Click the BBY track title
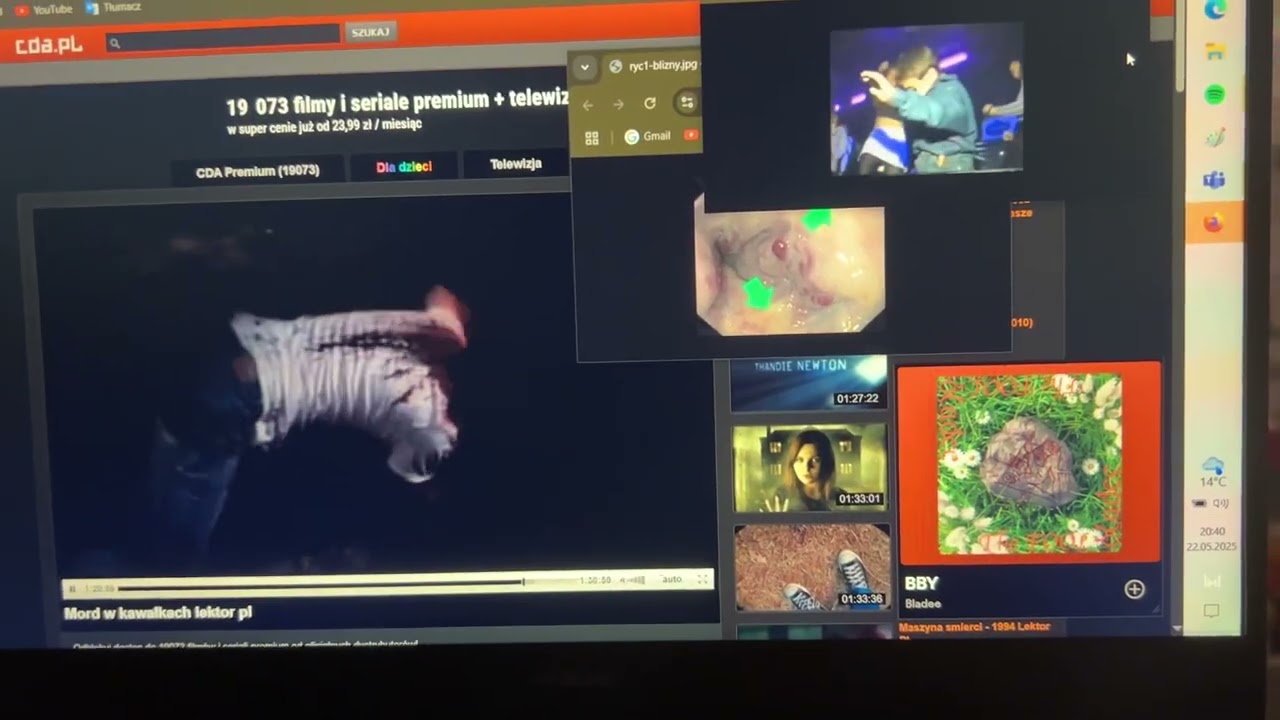The width and height of the screenshot is (1280, 720). (921, 583)
